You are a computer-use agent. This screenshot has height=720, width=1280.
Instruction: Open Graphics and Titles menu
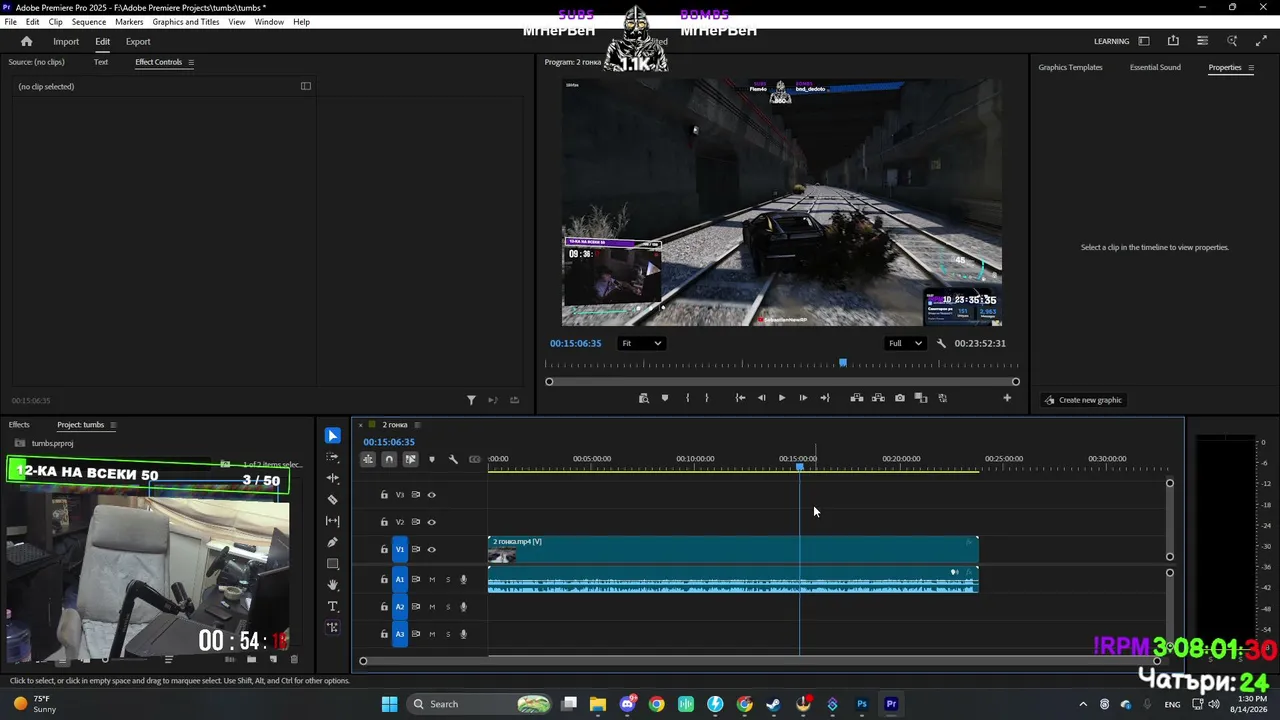(x=186, y=22)
